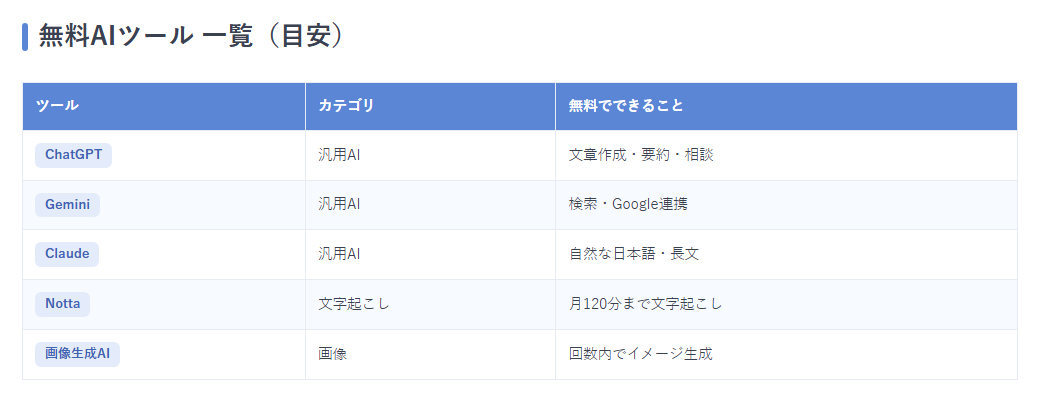The image size is (1040, 402).
Task: Click 汎用AI in the Gemini row
Action: click(339, 205)
